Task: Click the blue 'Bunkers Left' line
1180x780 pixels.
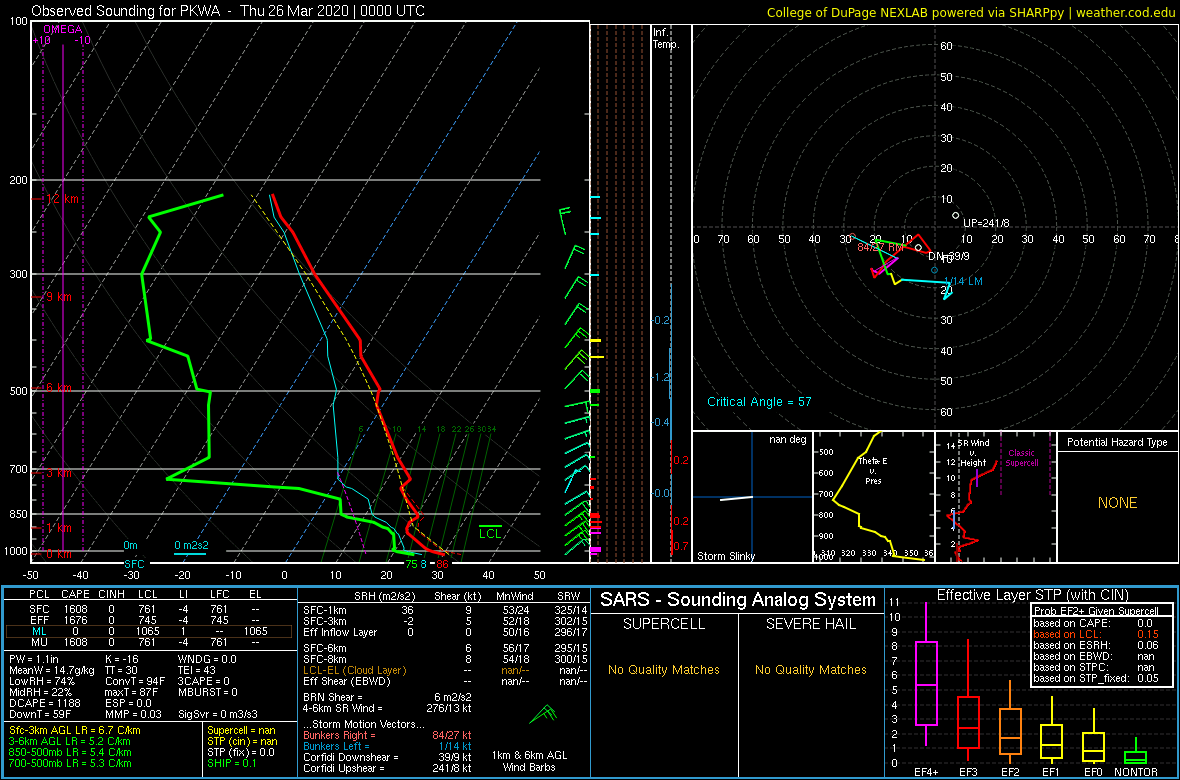Action: tap(387, 745)
